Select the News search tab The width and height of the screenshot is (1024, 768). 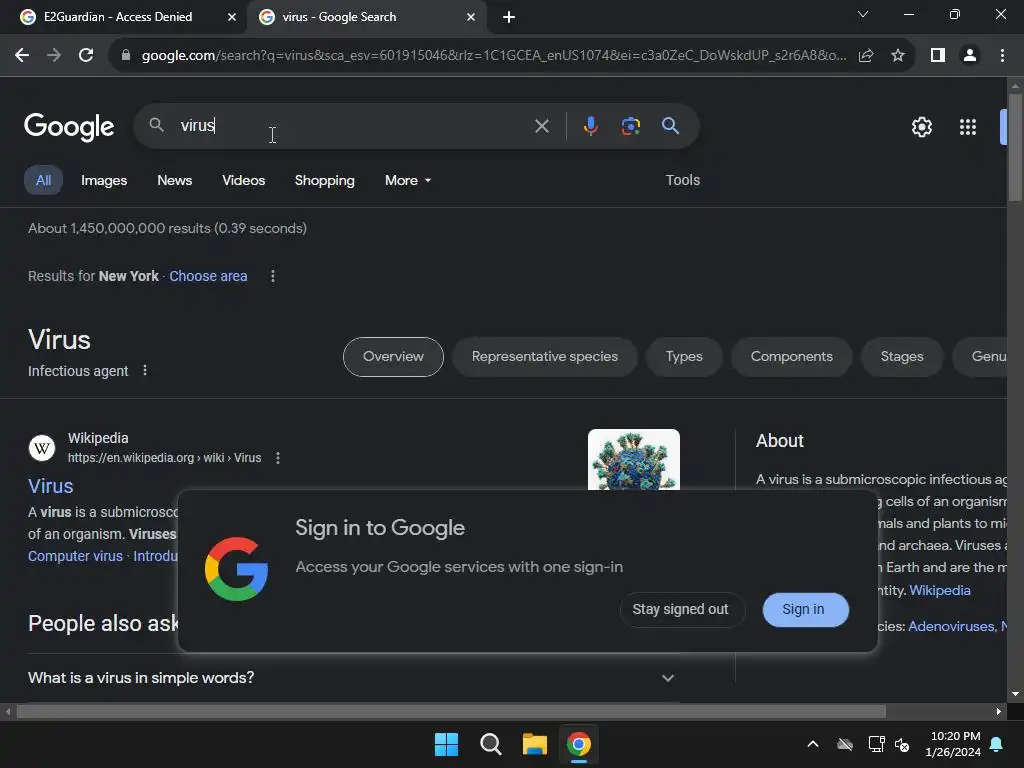pos(174,180)
